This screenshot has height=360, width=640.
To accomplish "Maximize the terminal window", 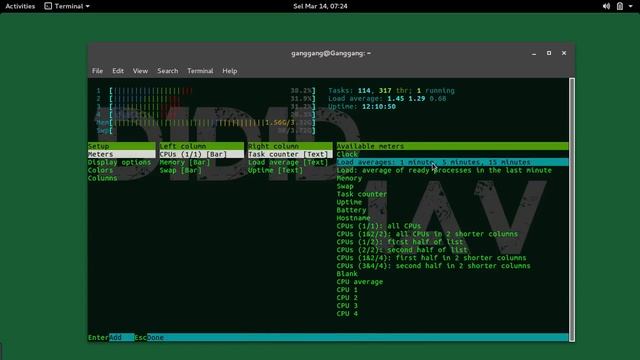I will click(x=549, y=53).
